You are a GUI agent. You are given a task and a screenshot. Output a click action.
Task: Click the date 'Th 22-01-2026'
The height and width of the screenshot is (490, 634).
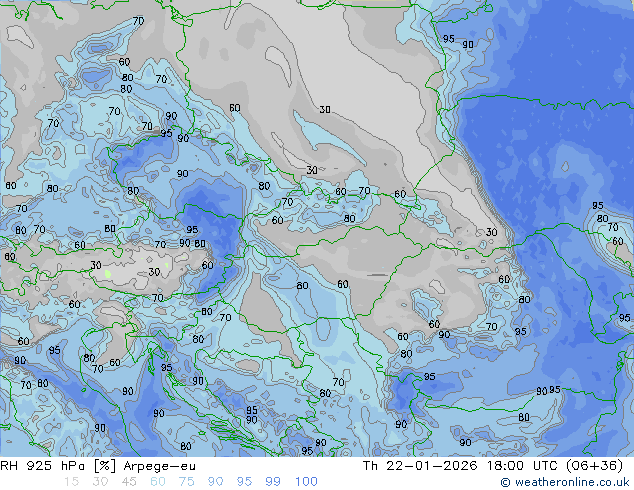420,466
